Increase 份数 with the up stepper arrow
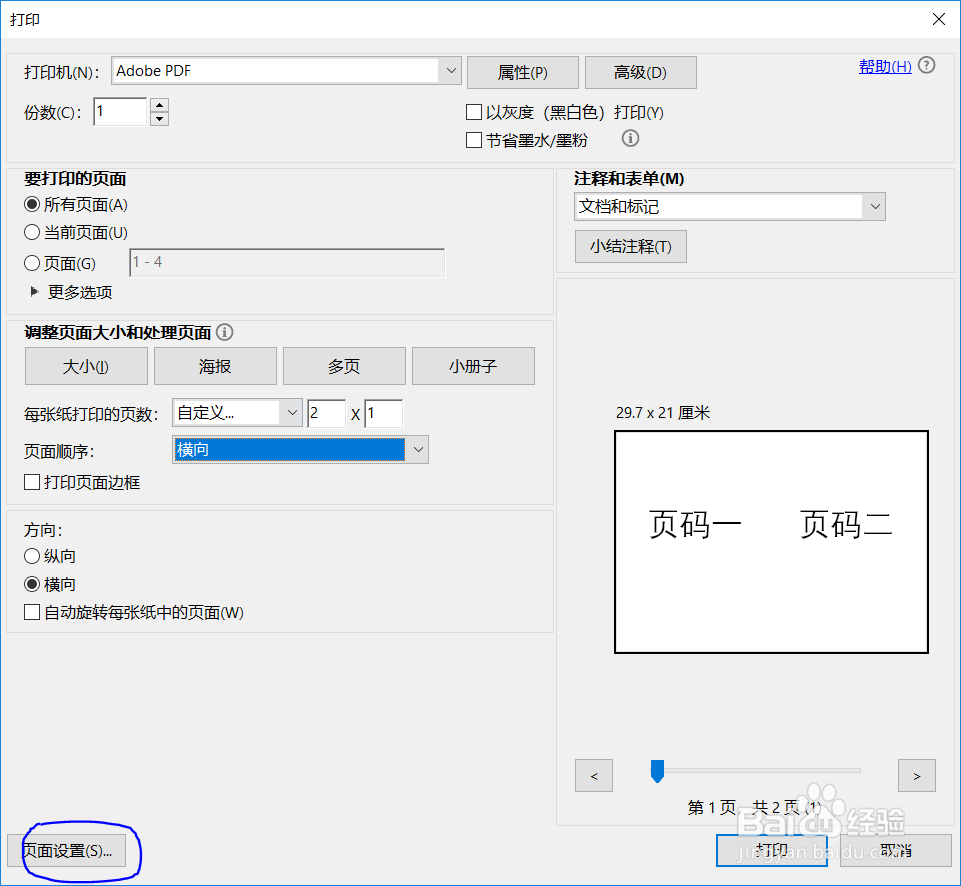The image size is (961, 886). pos(159,106)
